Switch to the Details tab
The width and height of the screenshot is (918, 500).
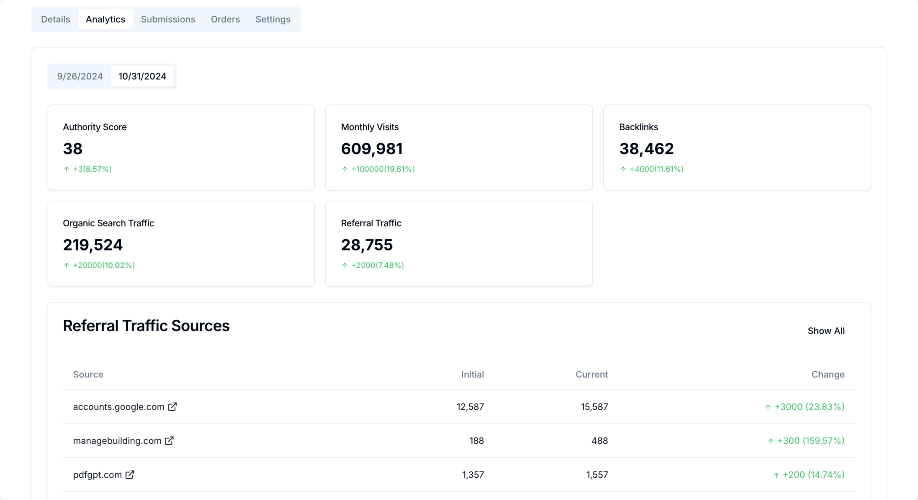(x=56, y=19)
